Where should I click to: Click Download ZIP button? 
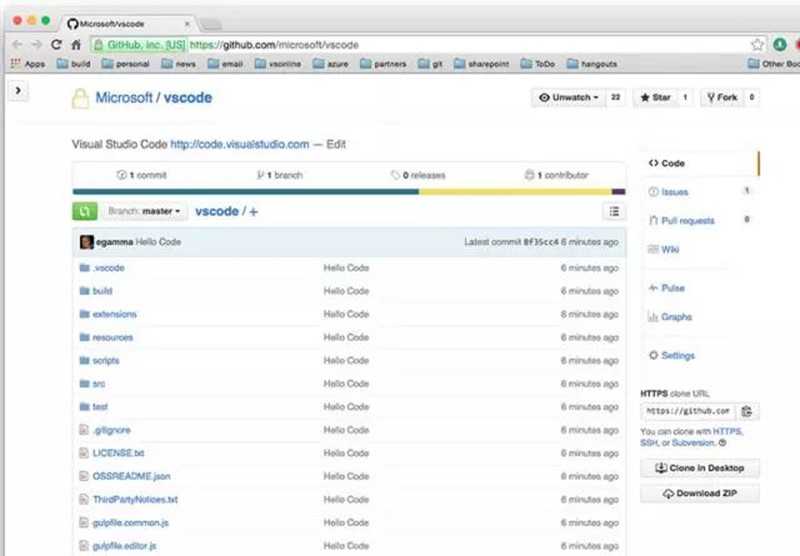click(699, 493)
